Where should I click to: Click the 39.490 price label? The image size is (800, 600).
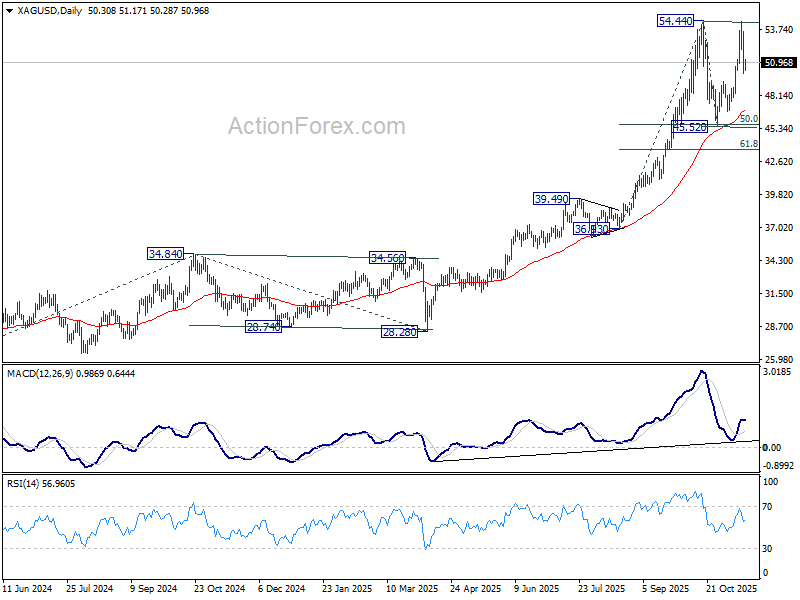(551, 199)
